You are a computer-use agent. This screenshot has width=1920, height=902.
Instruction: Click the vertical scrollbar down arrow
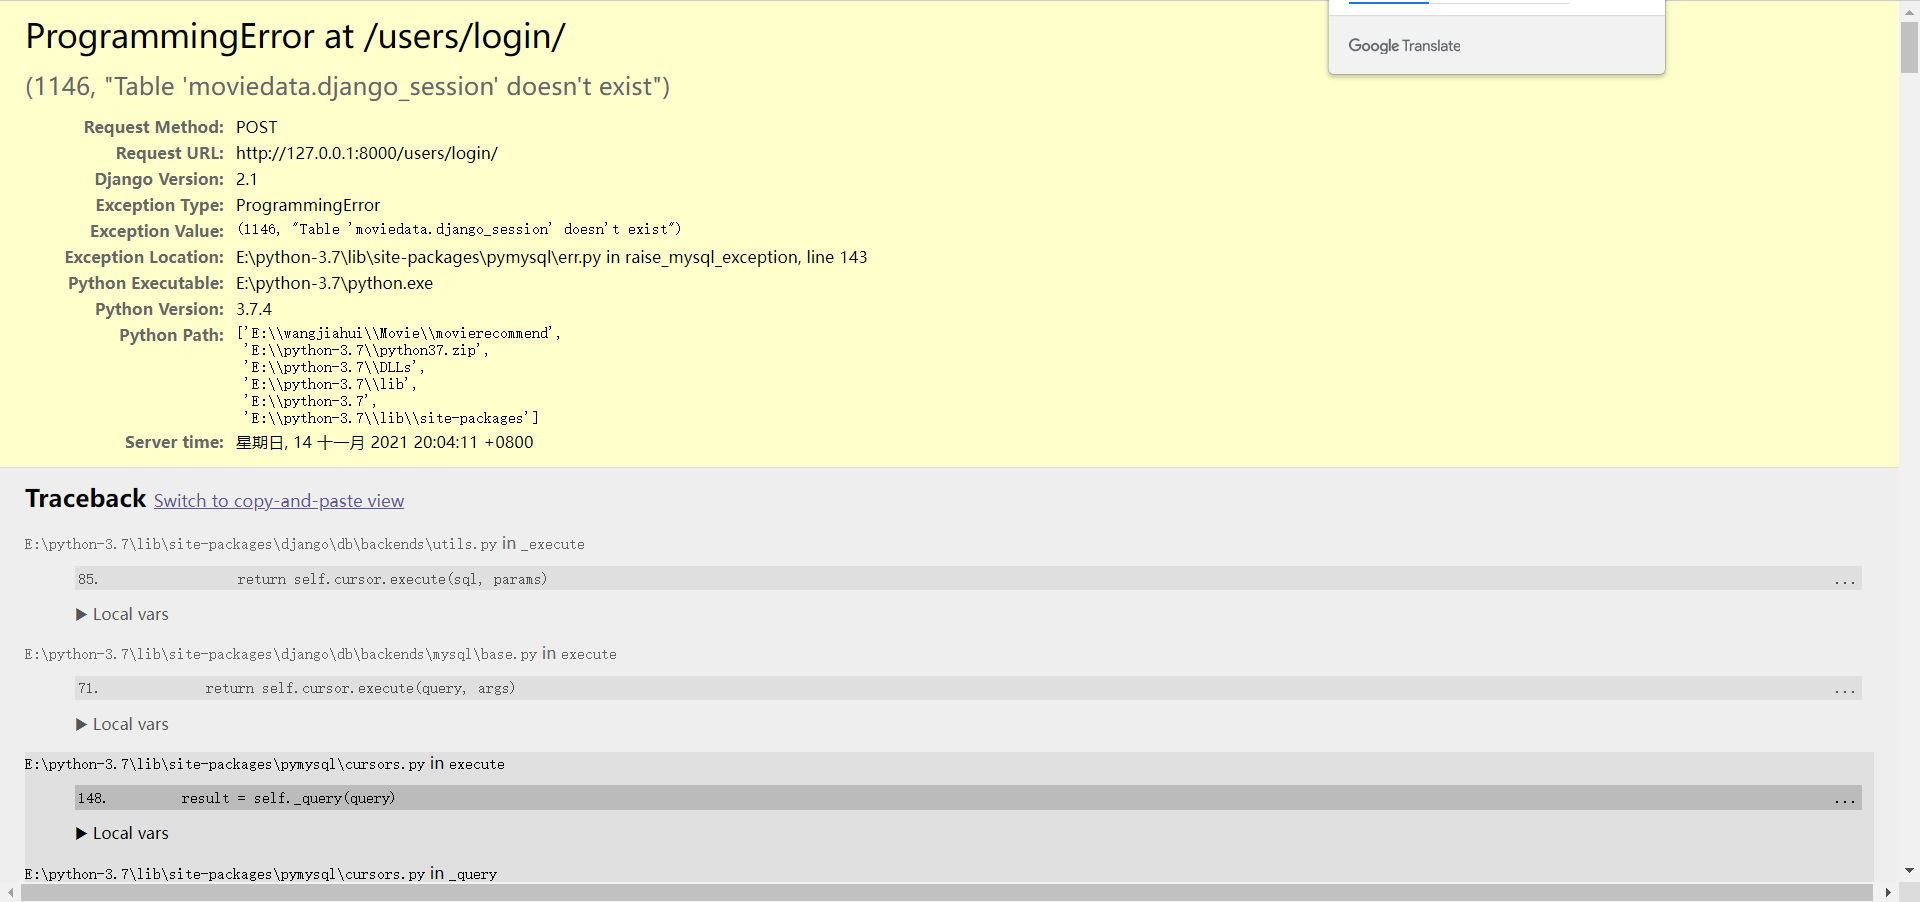coord(1909,870)
